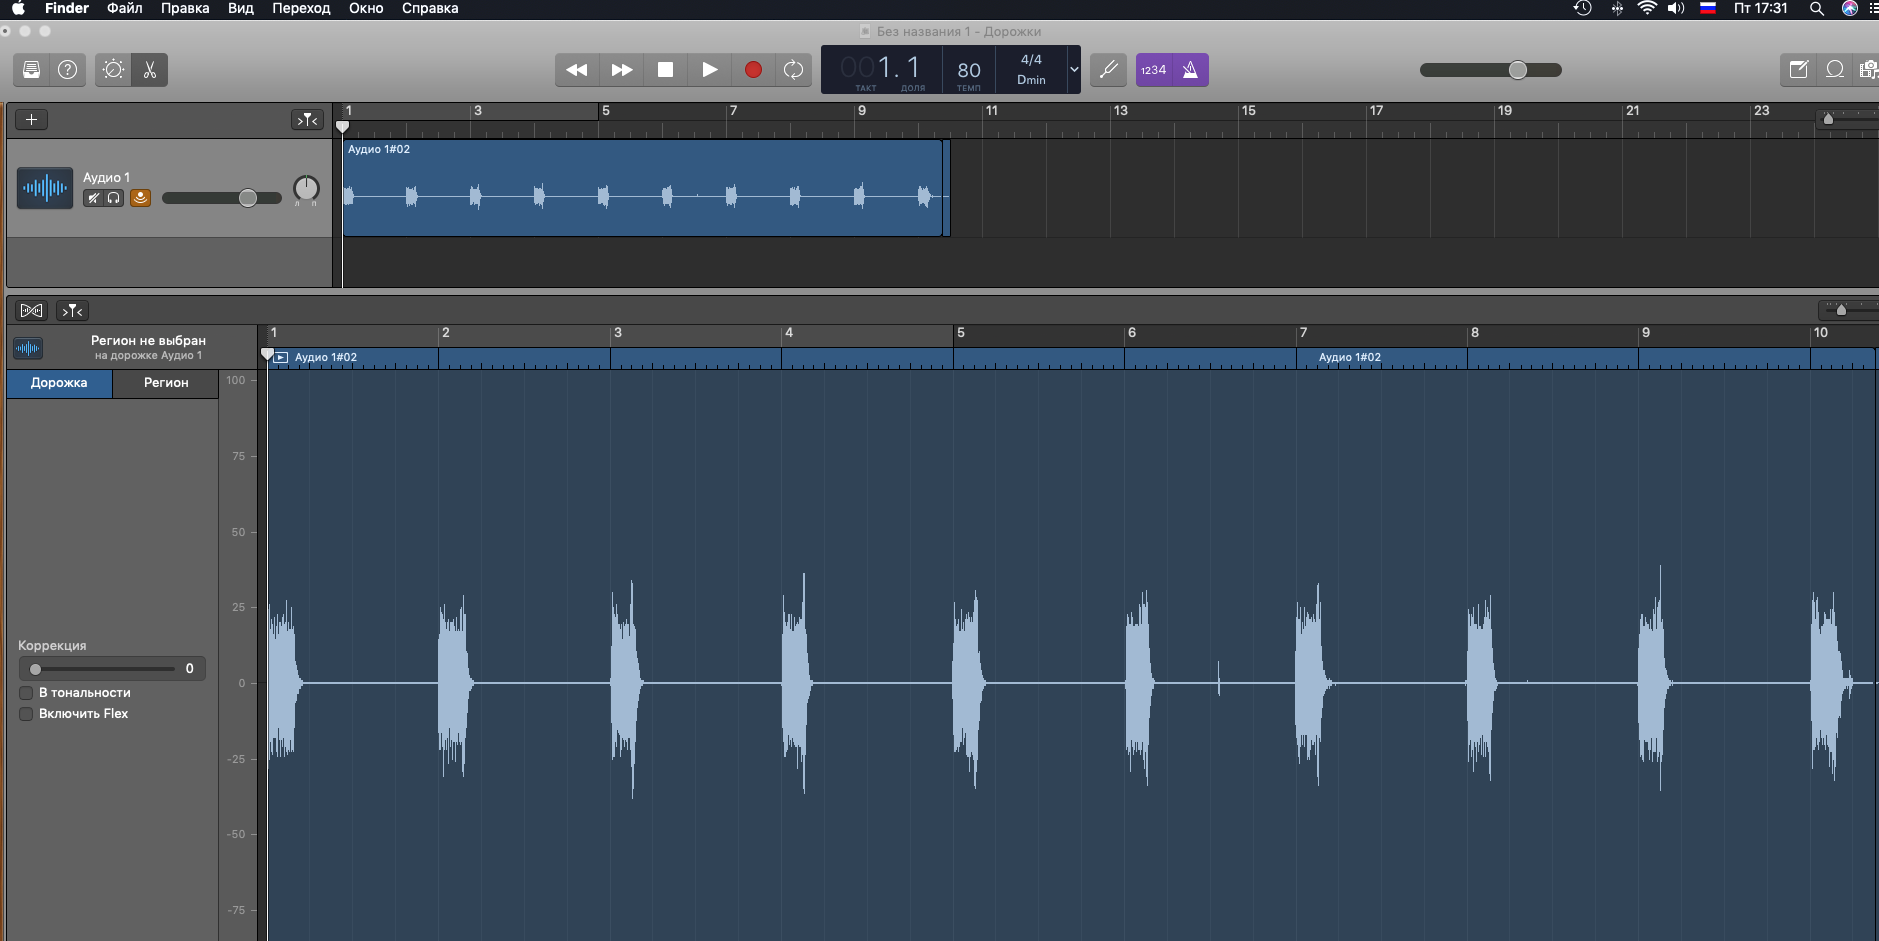Open the Library panel button
This screenshot has width=1879, height=941.
pos(32,70)
